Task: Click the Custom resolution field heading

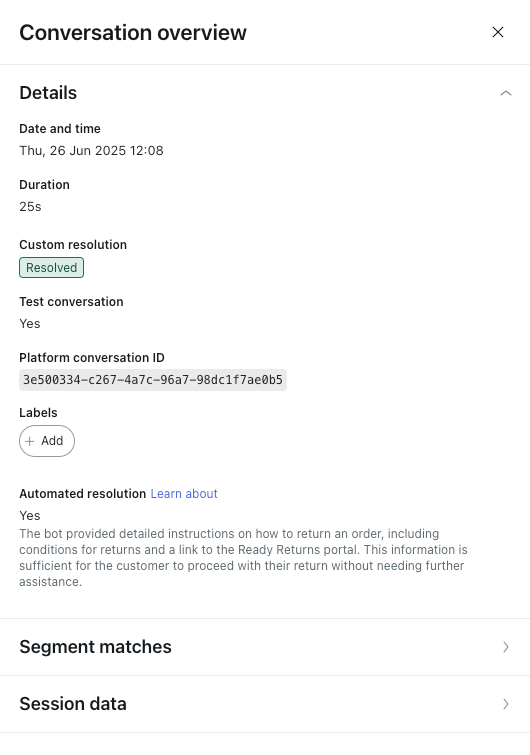Action: [x=73, y=245]
